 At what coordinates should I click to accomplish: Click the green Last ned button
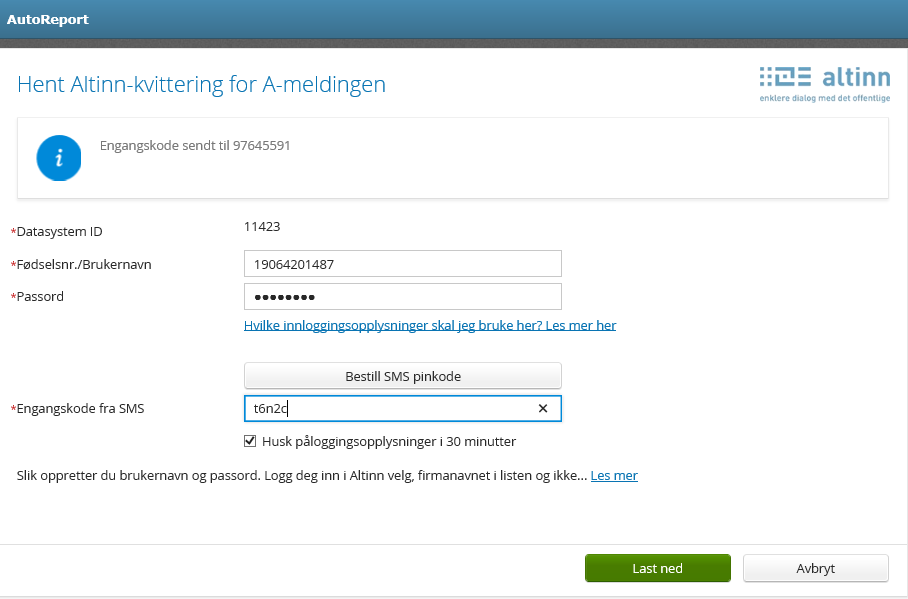[x=657, y=568]
